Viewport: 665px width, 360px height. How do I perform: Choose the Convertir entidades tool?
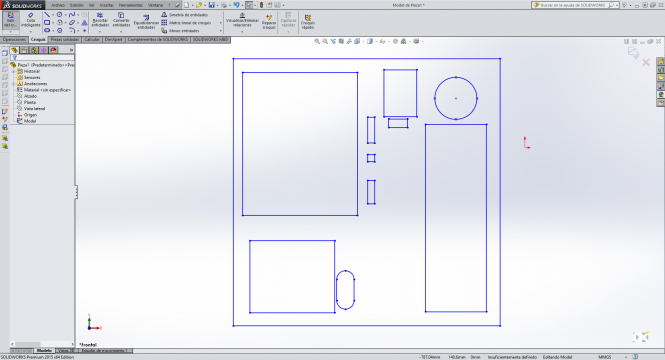tap(121, 20)
